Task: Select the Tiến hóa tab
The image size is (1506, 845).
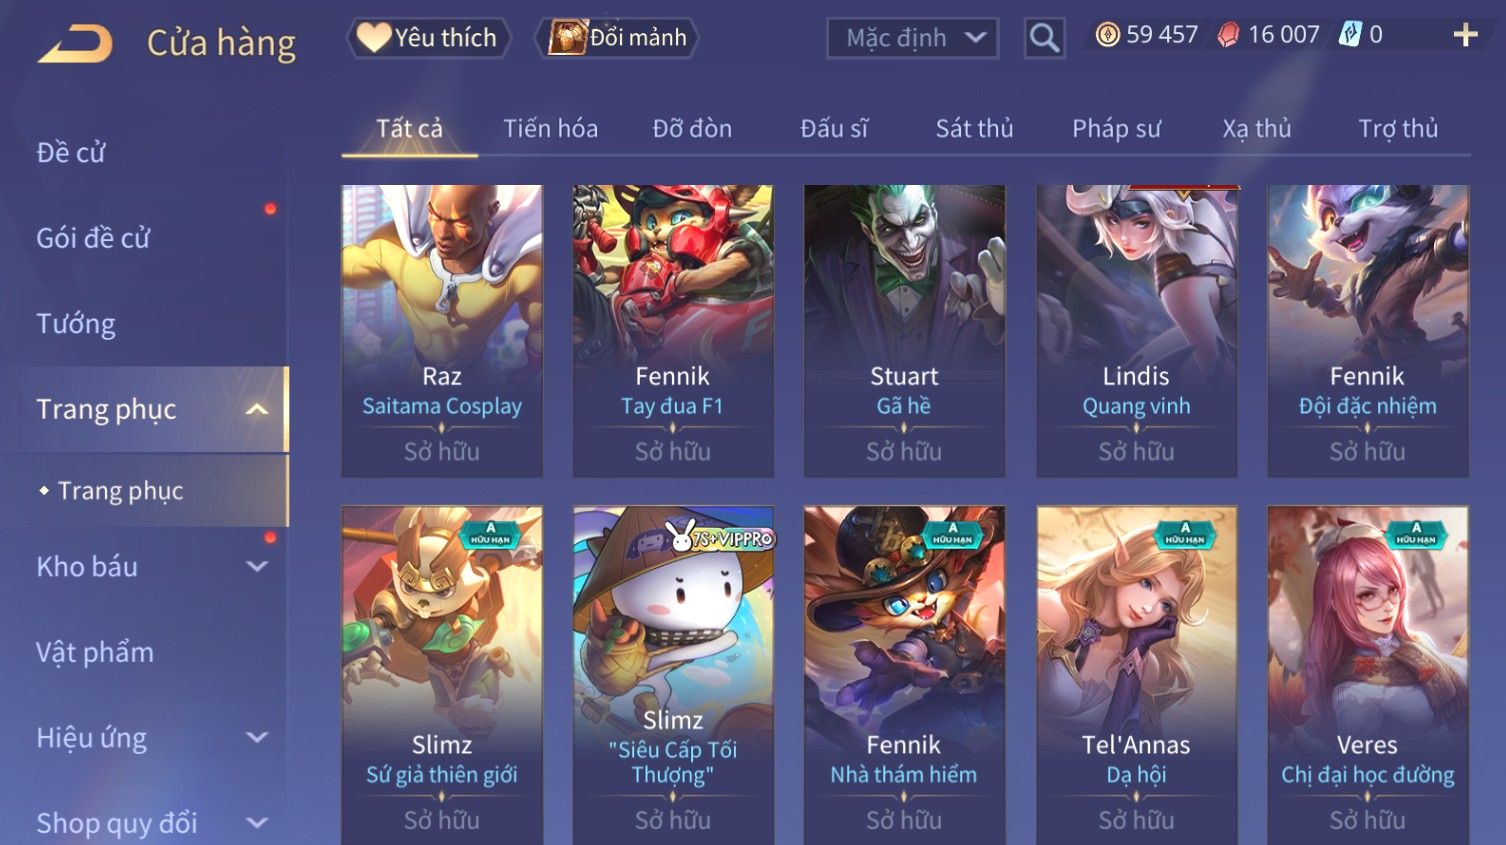Action: tap(550, 128)
